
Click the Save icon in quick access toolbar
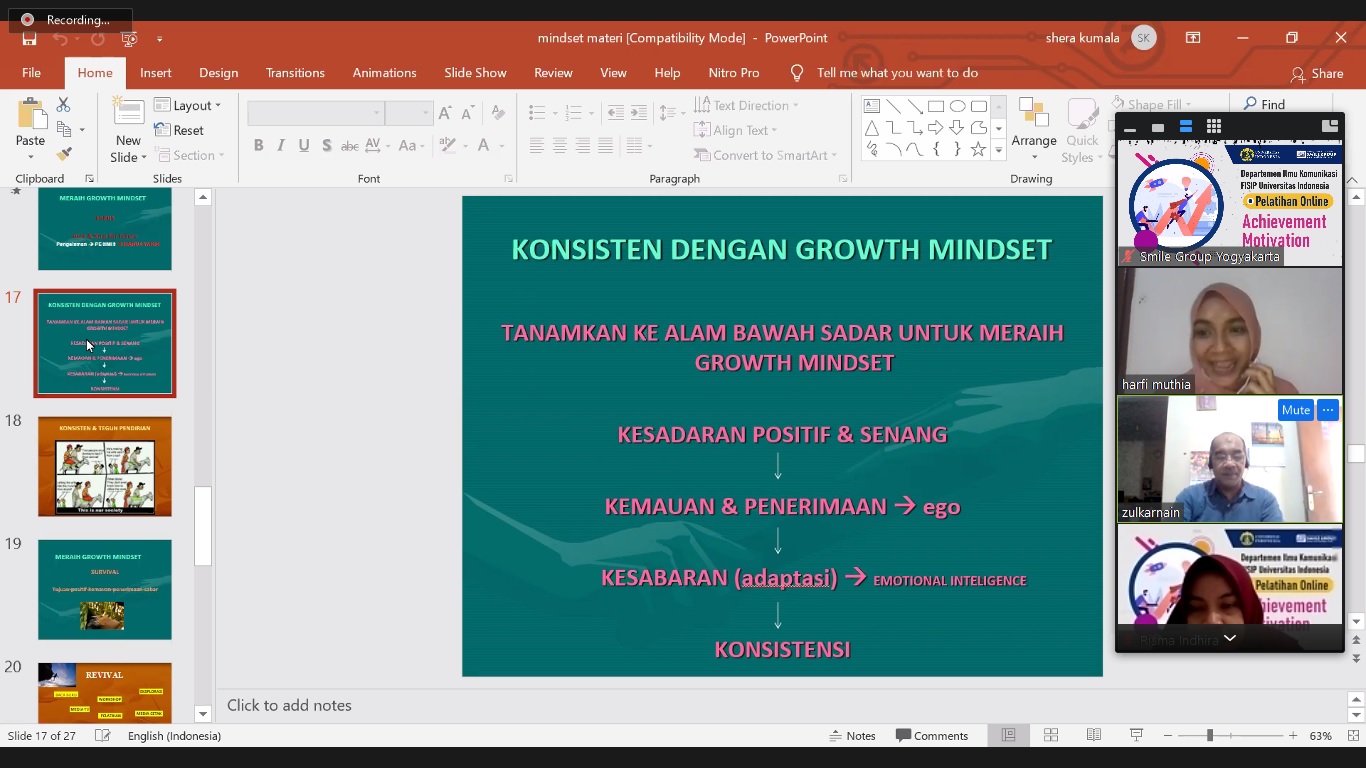coord(29,39)
